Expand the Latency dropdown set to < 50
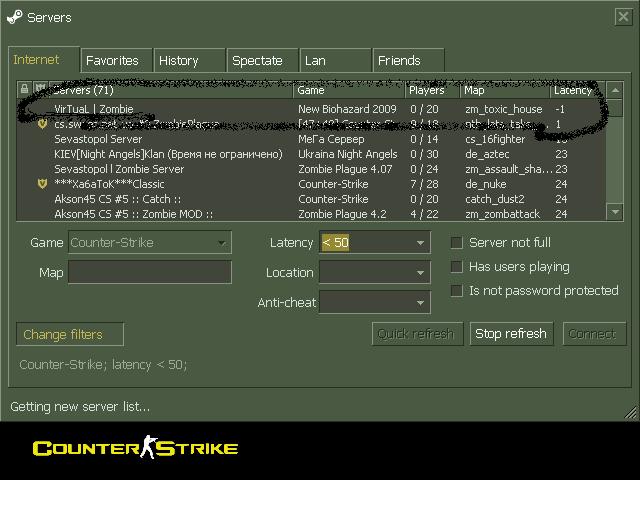This screenshot has width=640, height=512. [374, 243]
